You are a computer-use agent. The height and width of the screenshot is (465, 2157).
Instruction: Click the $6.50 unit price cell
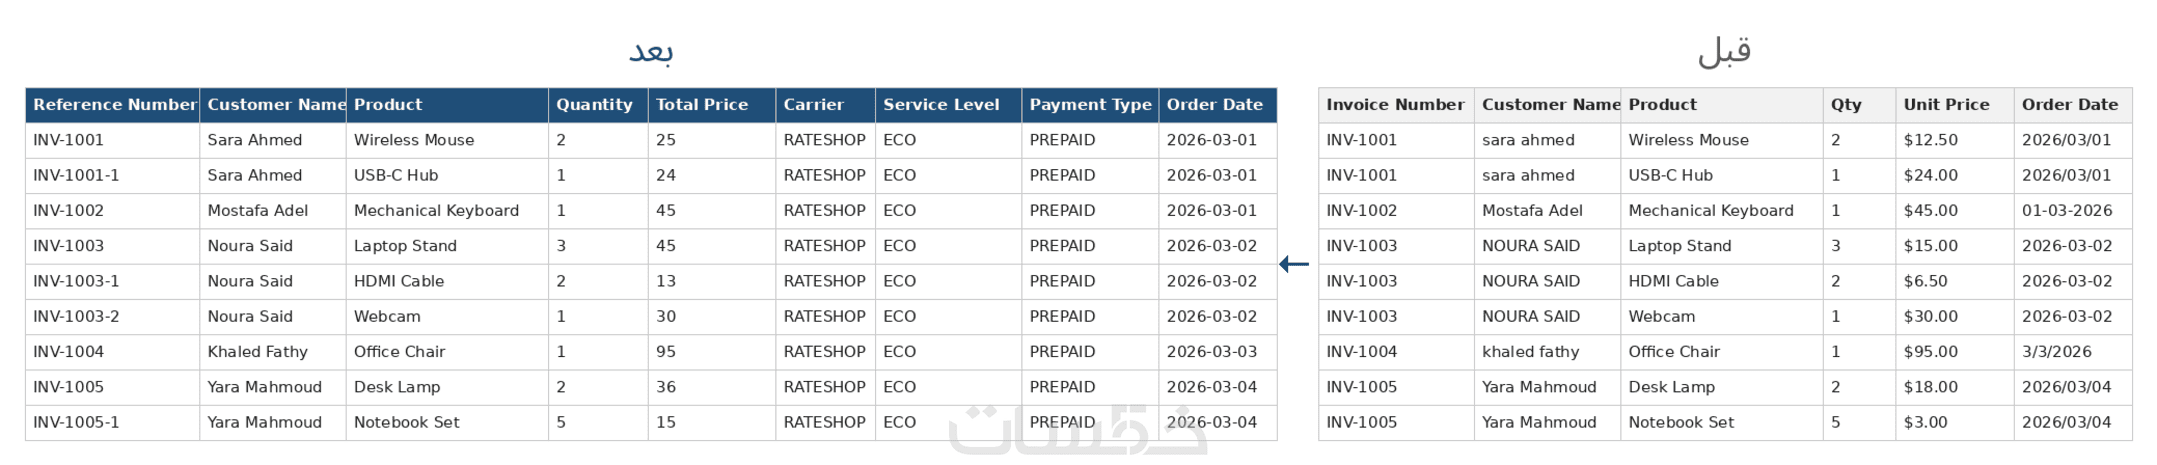click(1955, 282)
